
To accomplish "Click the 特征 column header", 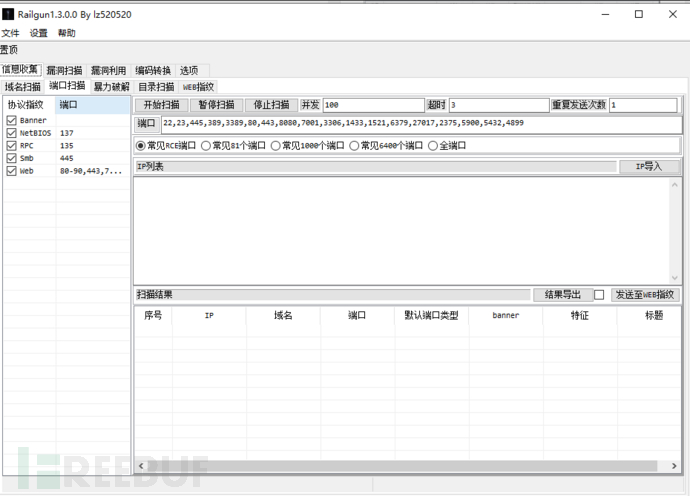I will [x=580, y=315].
